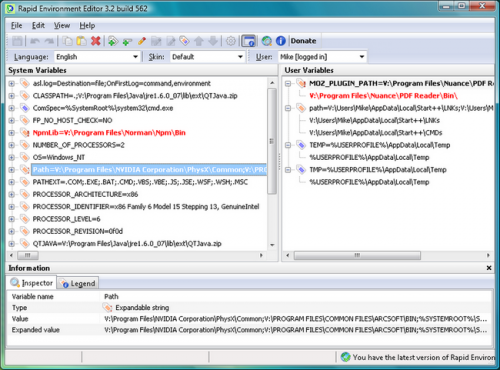Select NUMBER_OF_PROCESSORS=2 row

click(x=78, y=145)
